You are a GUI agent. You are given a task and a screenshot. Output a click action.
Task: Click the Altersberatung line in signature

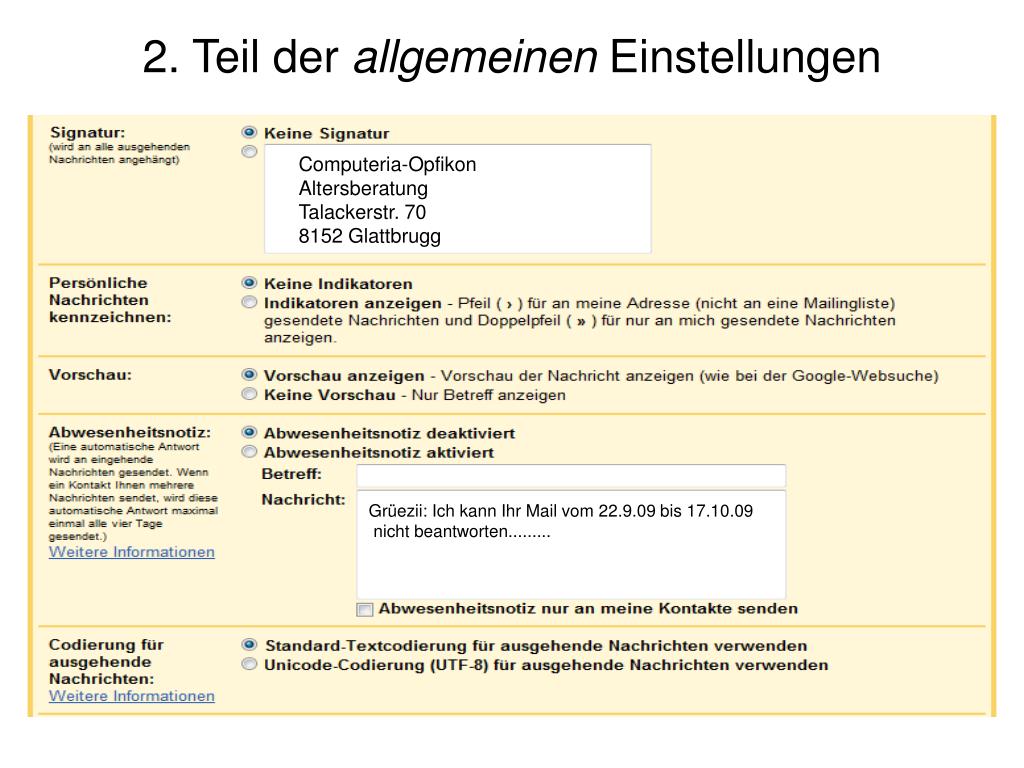[363, 189]
